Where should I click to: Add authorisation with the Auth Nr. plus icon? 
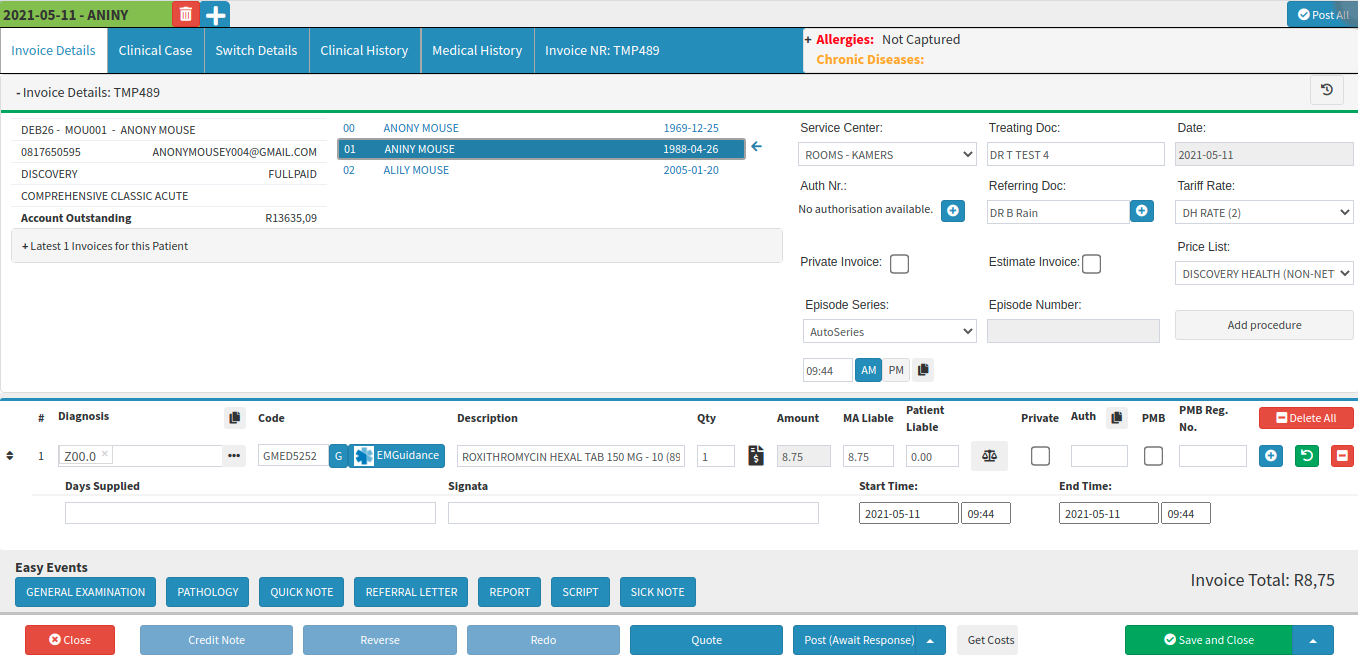coord(953,210)
